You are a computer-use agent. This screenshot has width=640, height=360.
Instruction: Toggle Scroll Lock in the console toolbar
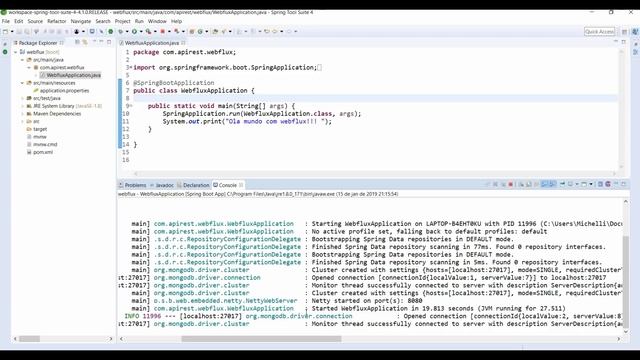pos(528,184)
